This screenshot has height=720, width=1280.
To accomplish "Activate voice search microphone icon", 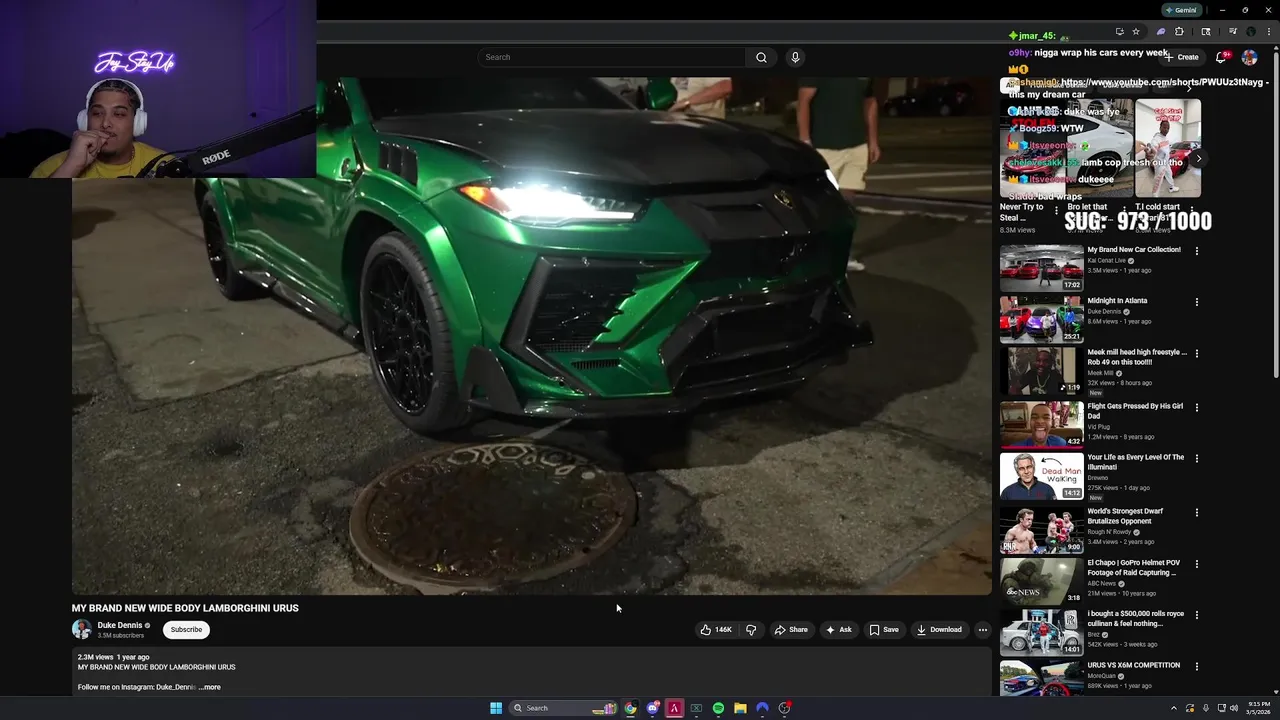I will pos(795,57).
